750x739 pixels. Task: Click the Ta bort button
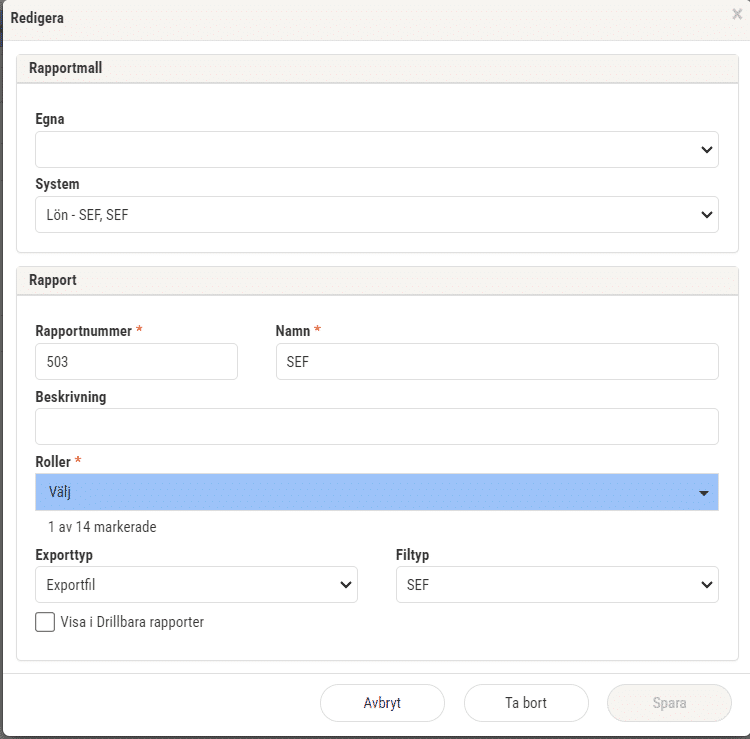click(x=526, y=703)
